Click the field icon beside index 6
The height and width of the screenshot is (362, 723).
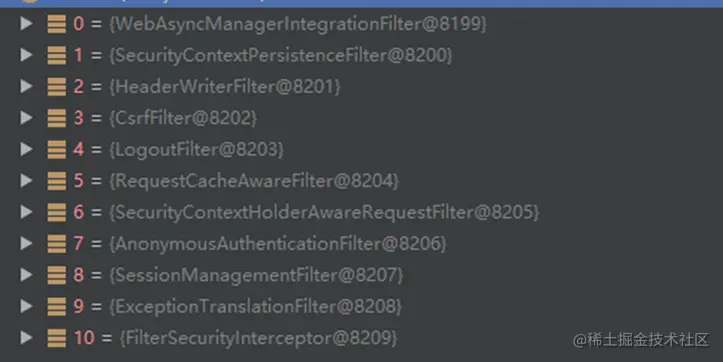coord(57,212)
